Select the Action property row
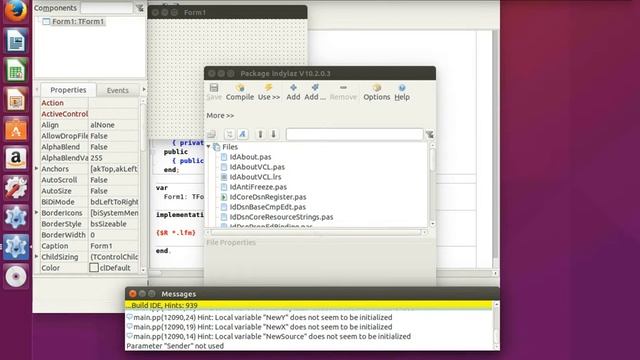This screenshot has width=640, height=360. pyautogui.click(x=89, y=103)
